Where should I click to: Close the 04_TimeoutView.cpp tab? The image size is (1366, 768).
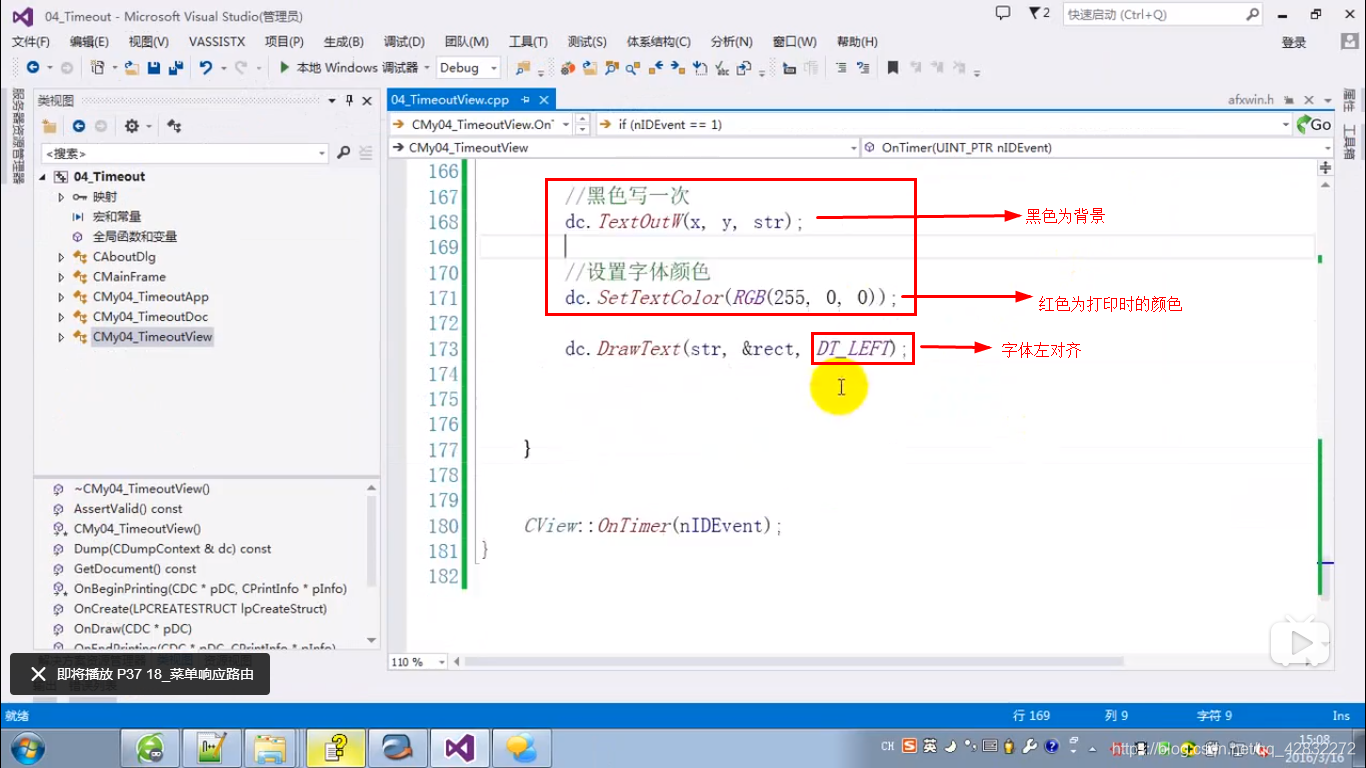(546, 100)
